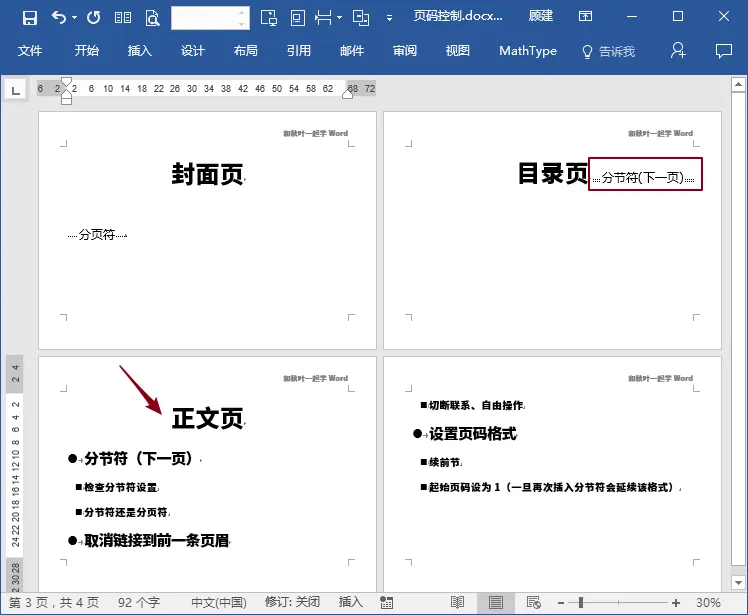The height and width of the screenshot is (615, 748).
Task: Click the first line indent marker on ruler
Action: tap(67, 82)
